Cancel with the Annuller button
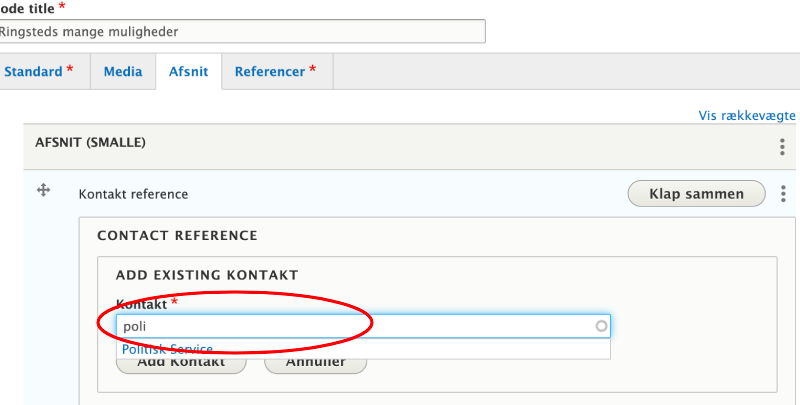Viewport: 800px width, 405px height. [x=315, y=363]
